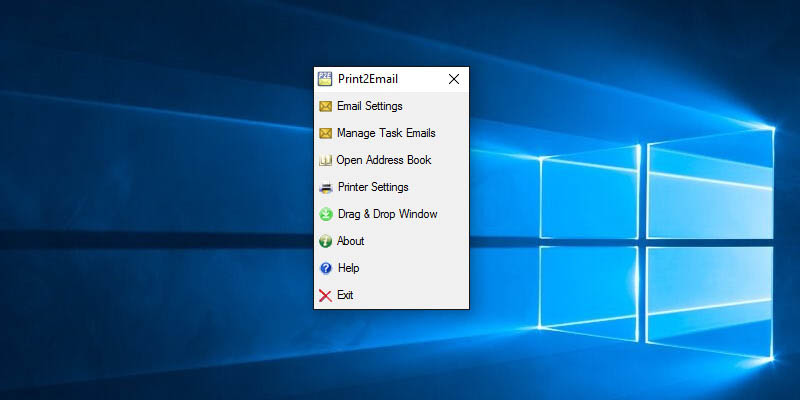Show the Drag & Drop Window

click(x=387, y=214)
